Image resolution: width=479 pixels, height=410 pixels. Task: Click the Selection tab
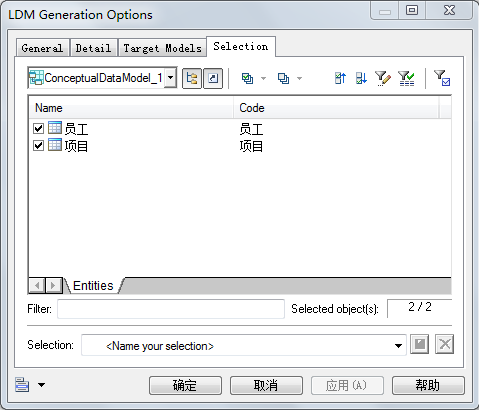(241, 46)
